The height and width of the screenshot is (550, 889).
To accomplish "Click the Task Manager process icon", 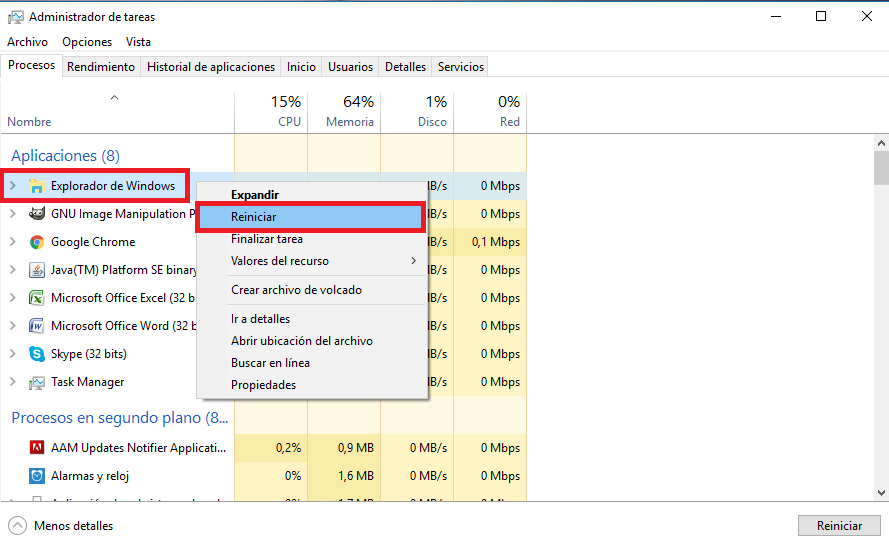I will coord(37,382).
